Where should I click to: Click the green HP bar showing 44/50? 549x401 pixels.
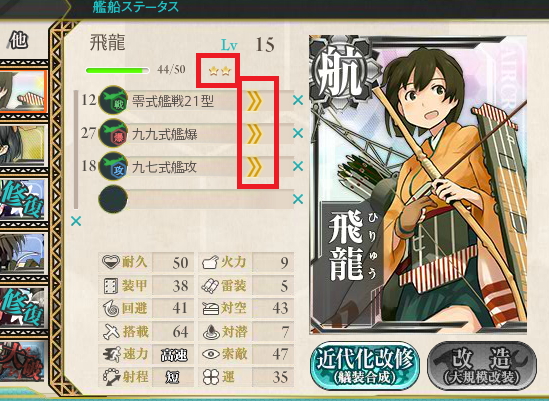118,70
